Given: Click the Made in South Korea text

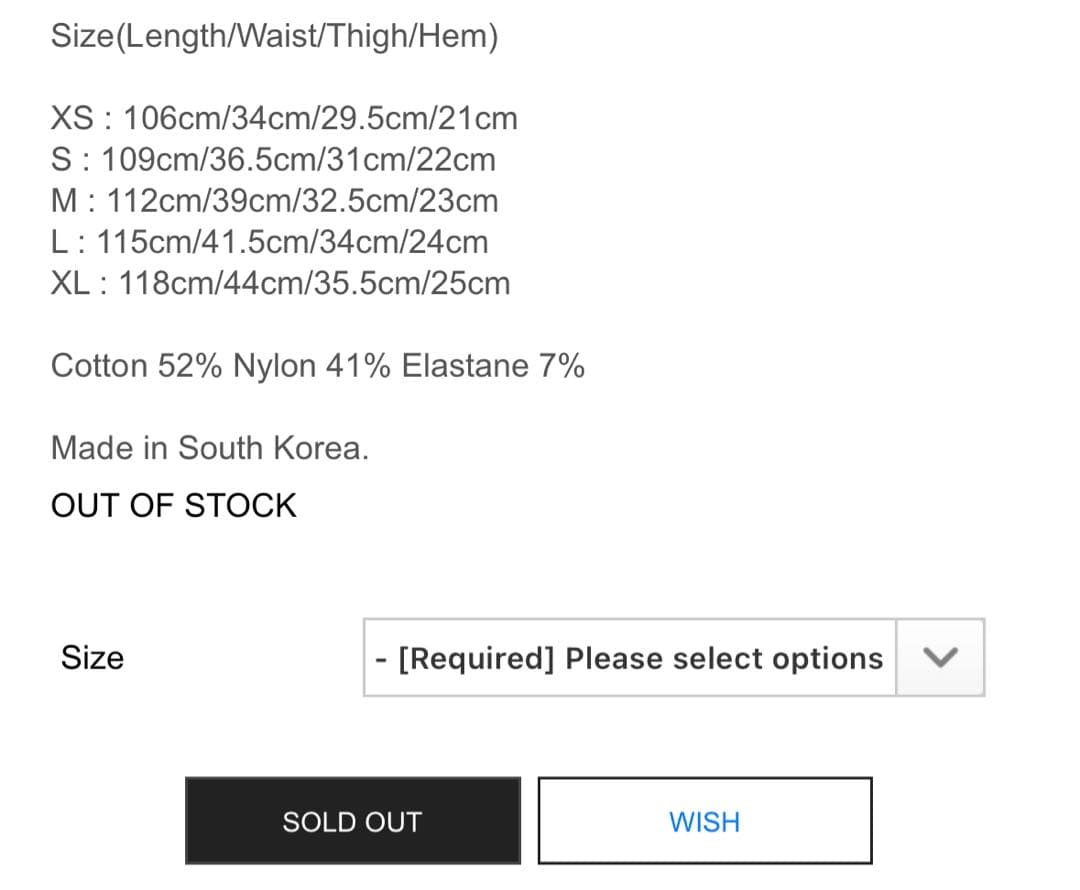Looking at the screenshot, I should click(x=210, y=447).
